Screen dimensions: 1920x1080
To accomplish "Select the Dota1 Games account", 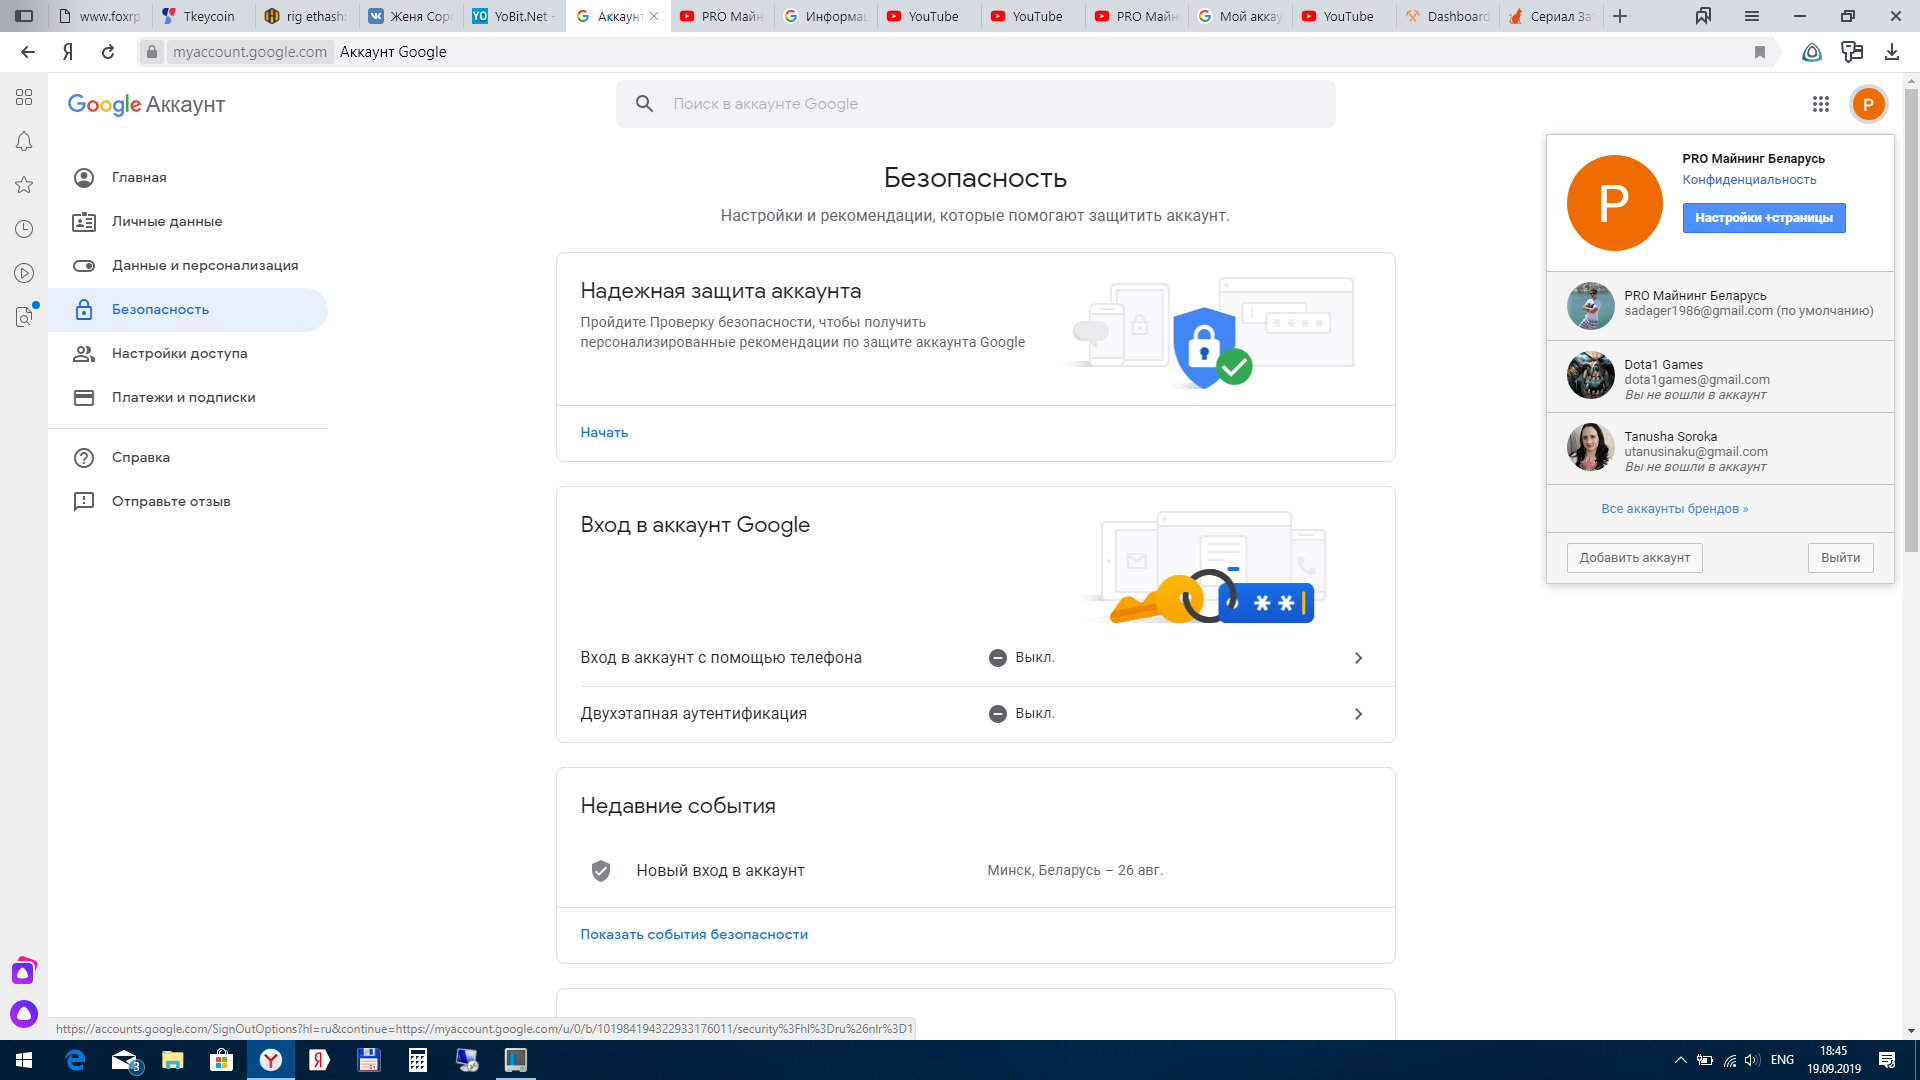I will 1720,377.
